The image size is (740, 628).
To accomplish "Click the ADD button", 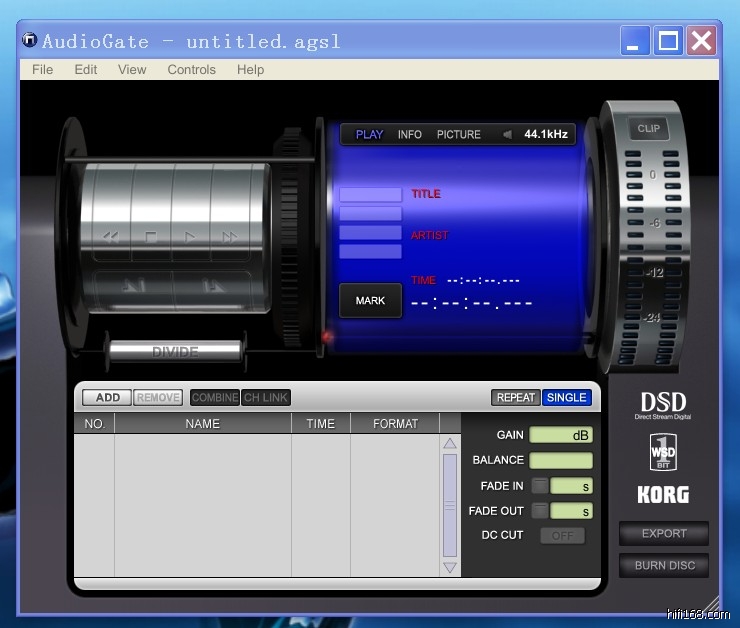I will coord(107,397).
